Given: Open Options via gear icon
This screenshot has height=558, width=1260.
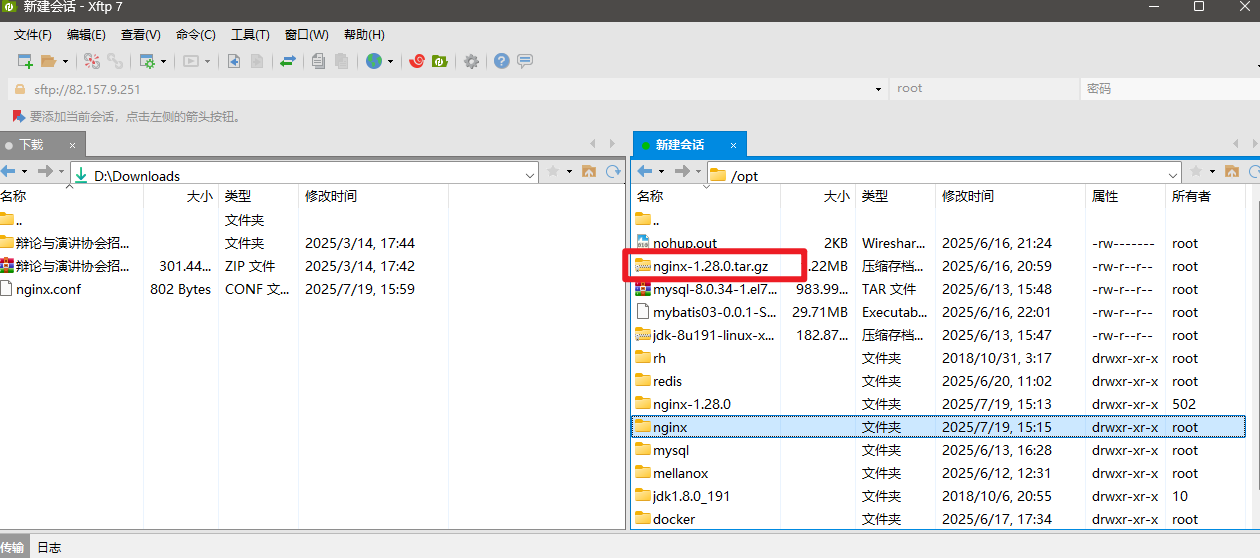Looking at the screenshot, I should point(471,61).
